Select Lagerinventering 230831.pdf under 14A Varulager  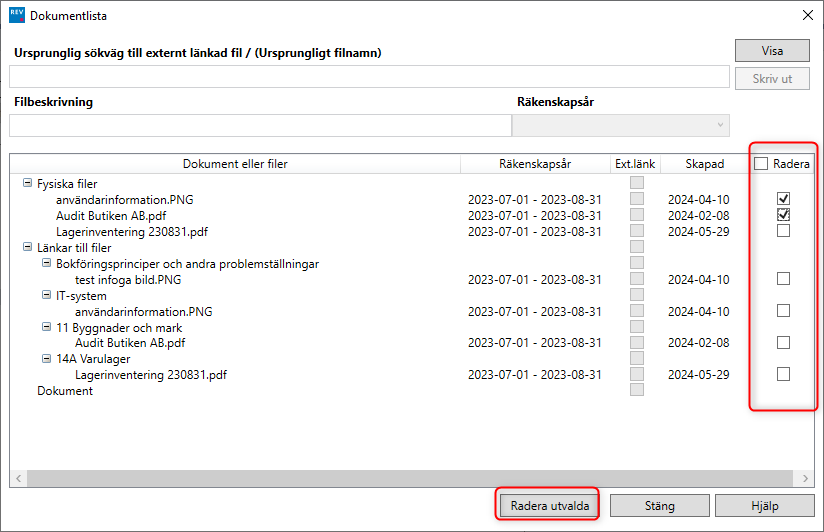point(151,375)
